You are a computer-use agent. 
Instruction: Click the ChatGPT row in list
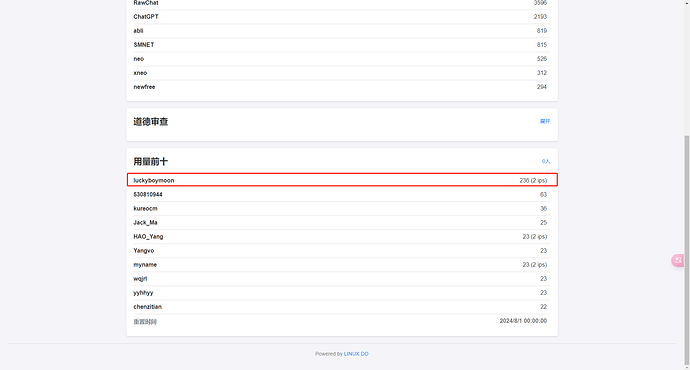coord(342,17)
